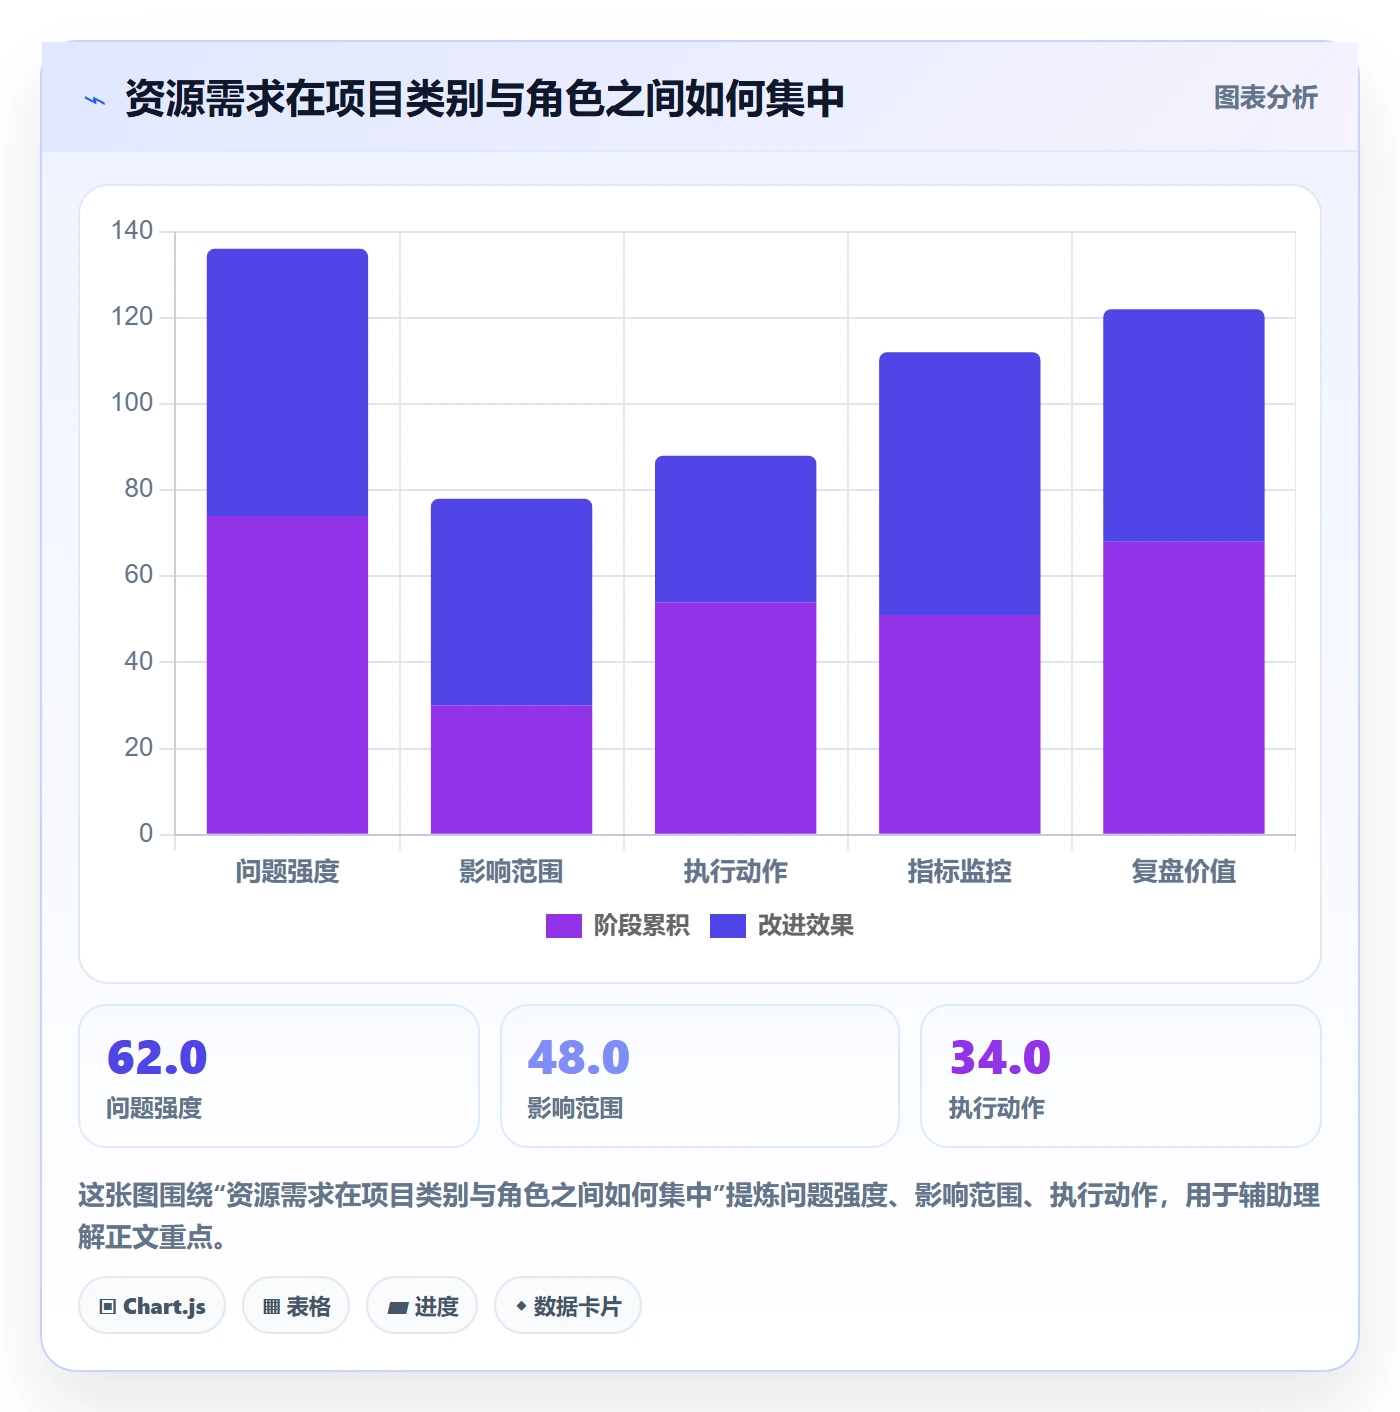Image resolution: width=1400 pixels, height=1412 pixels.
Task: Select the 表格 tag chip
Action: pyautogui.click(x=296, y=1306)
